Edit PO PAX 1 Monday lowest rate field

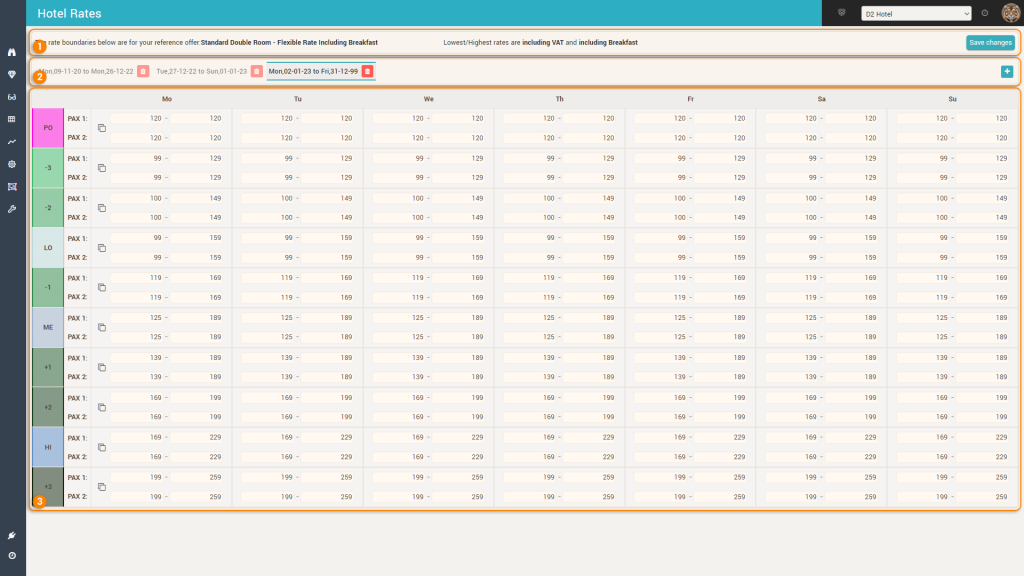[136, 118]
